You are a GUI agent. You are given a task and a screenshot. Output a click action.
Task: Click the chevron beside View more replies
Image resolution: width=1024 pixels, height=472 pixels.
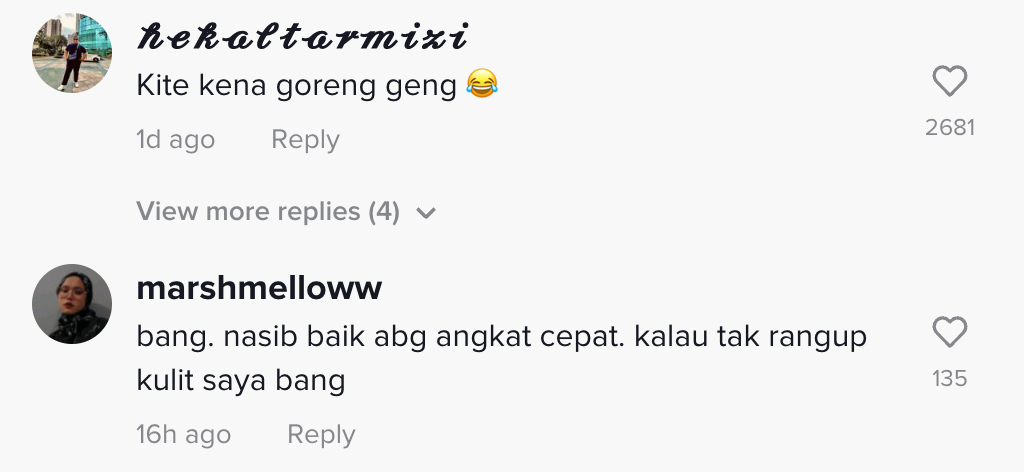click(426, 213)
